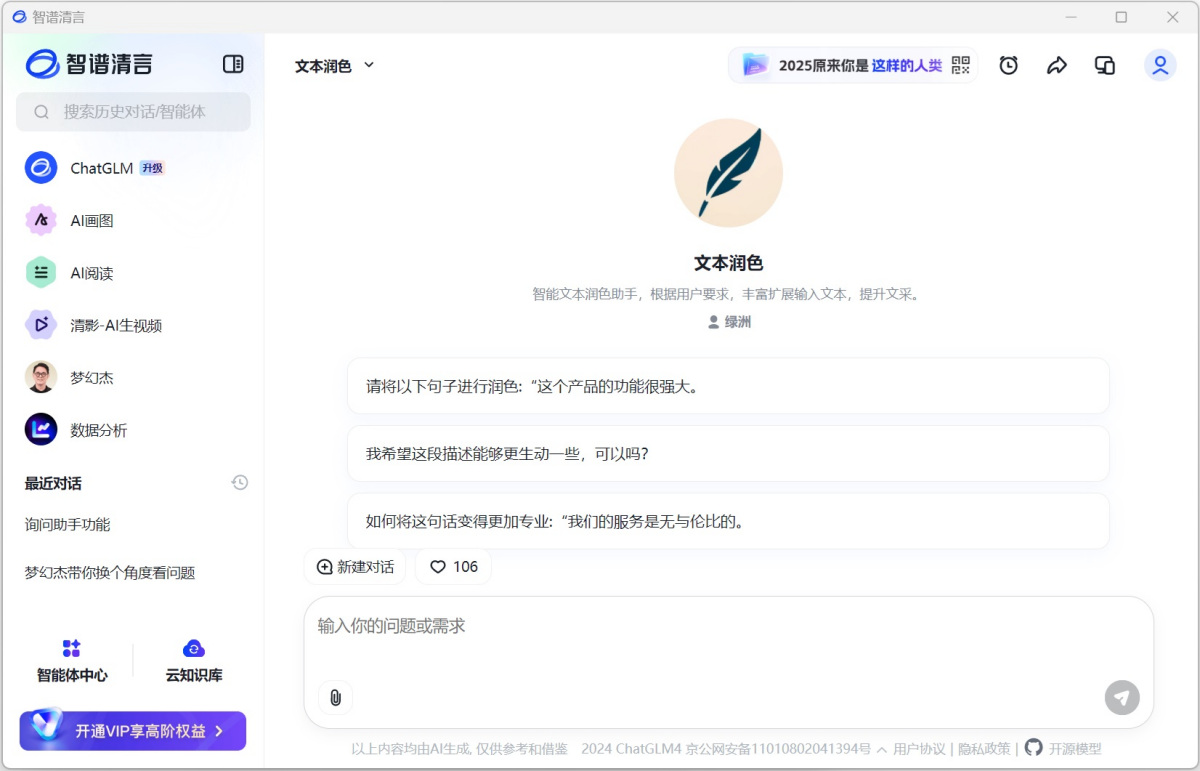The image size is (1200, 771).
Task: Select the 我希望这段描述能够更生动一些 prompt suggestion
Action: [728, 454]
